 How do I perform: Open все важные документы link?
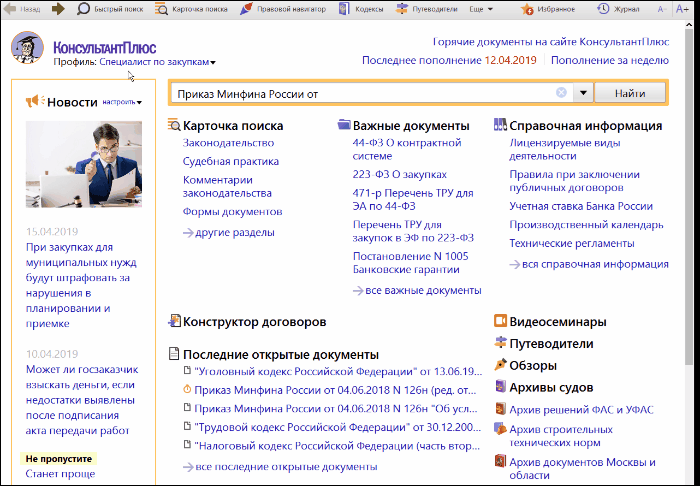417,291
